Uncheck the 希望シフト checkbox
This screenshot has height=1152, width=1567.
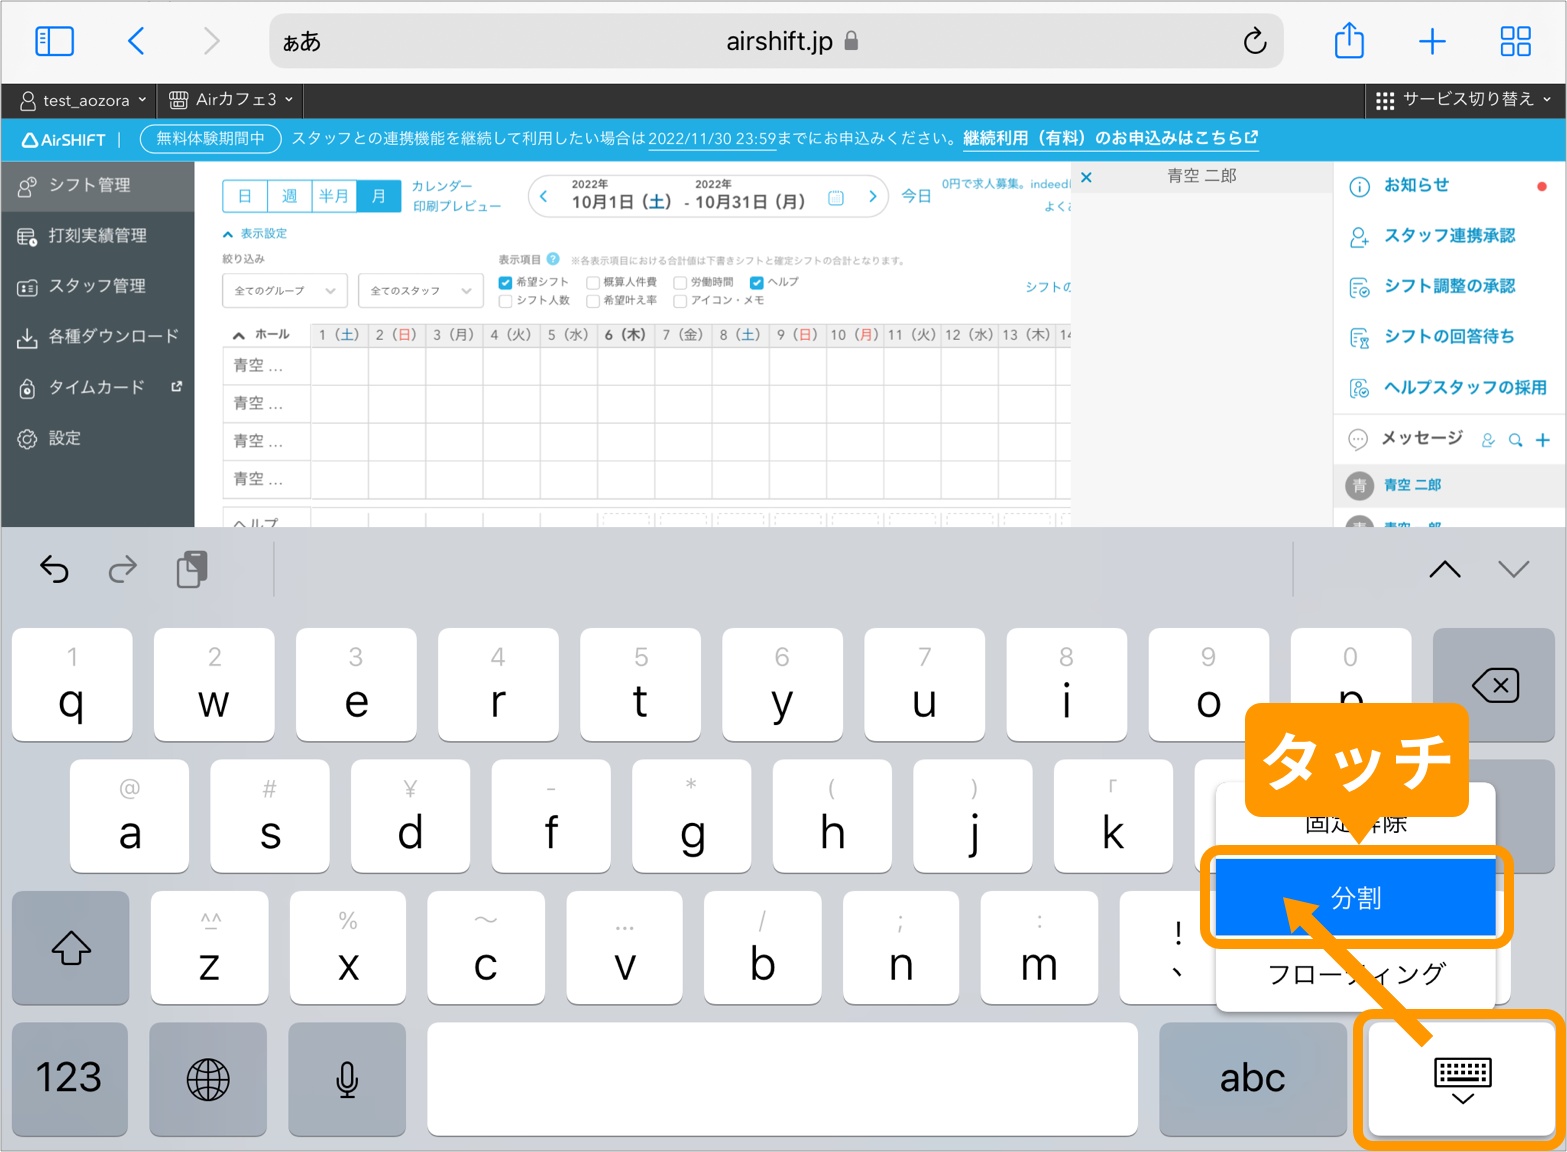point(505,283)
